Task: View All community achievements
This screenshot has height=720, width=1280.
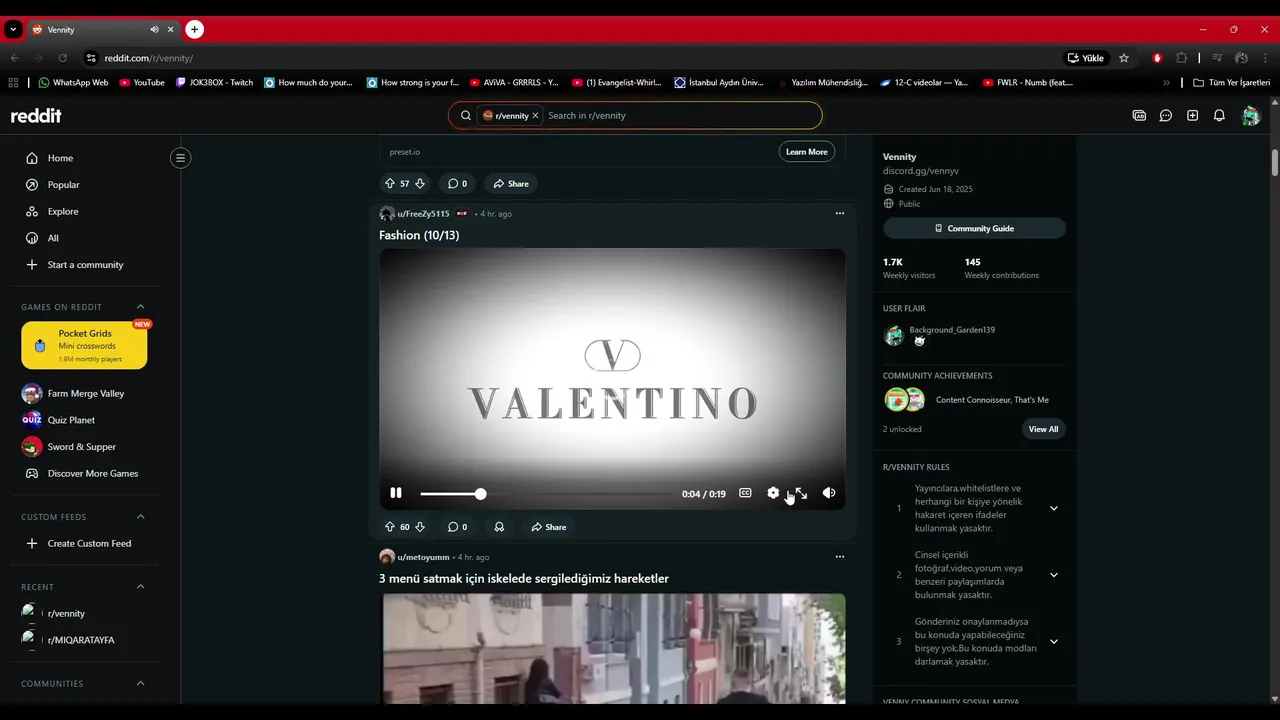Action: point(1043,429)
